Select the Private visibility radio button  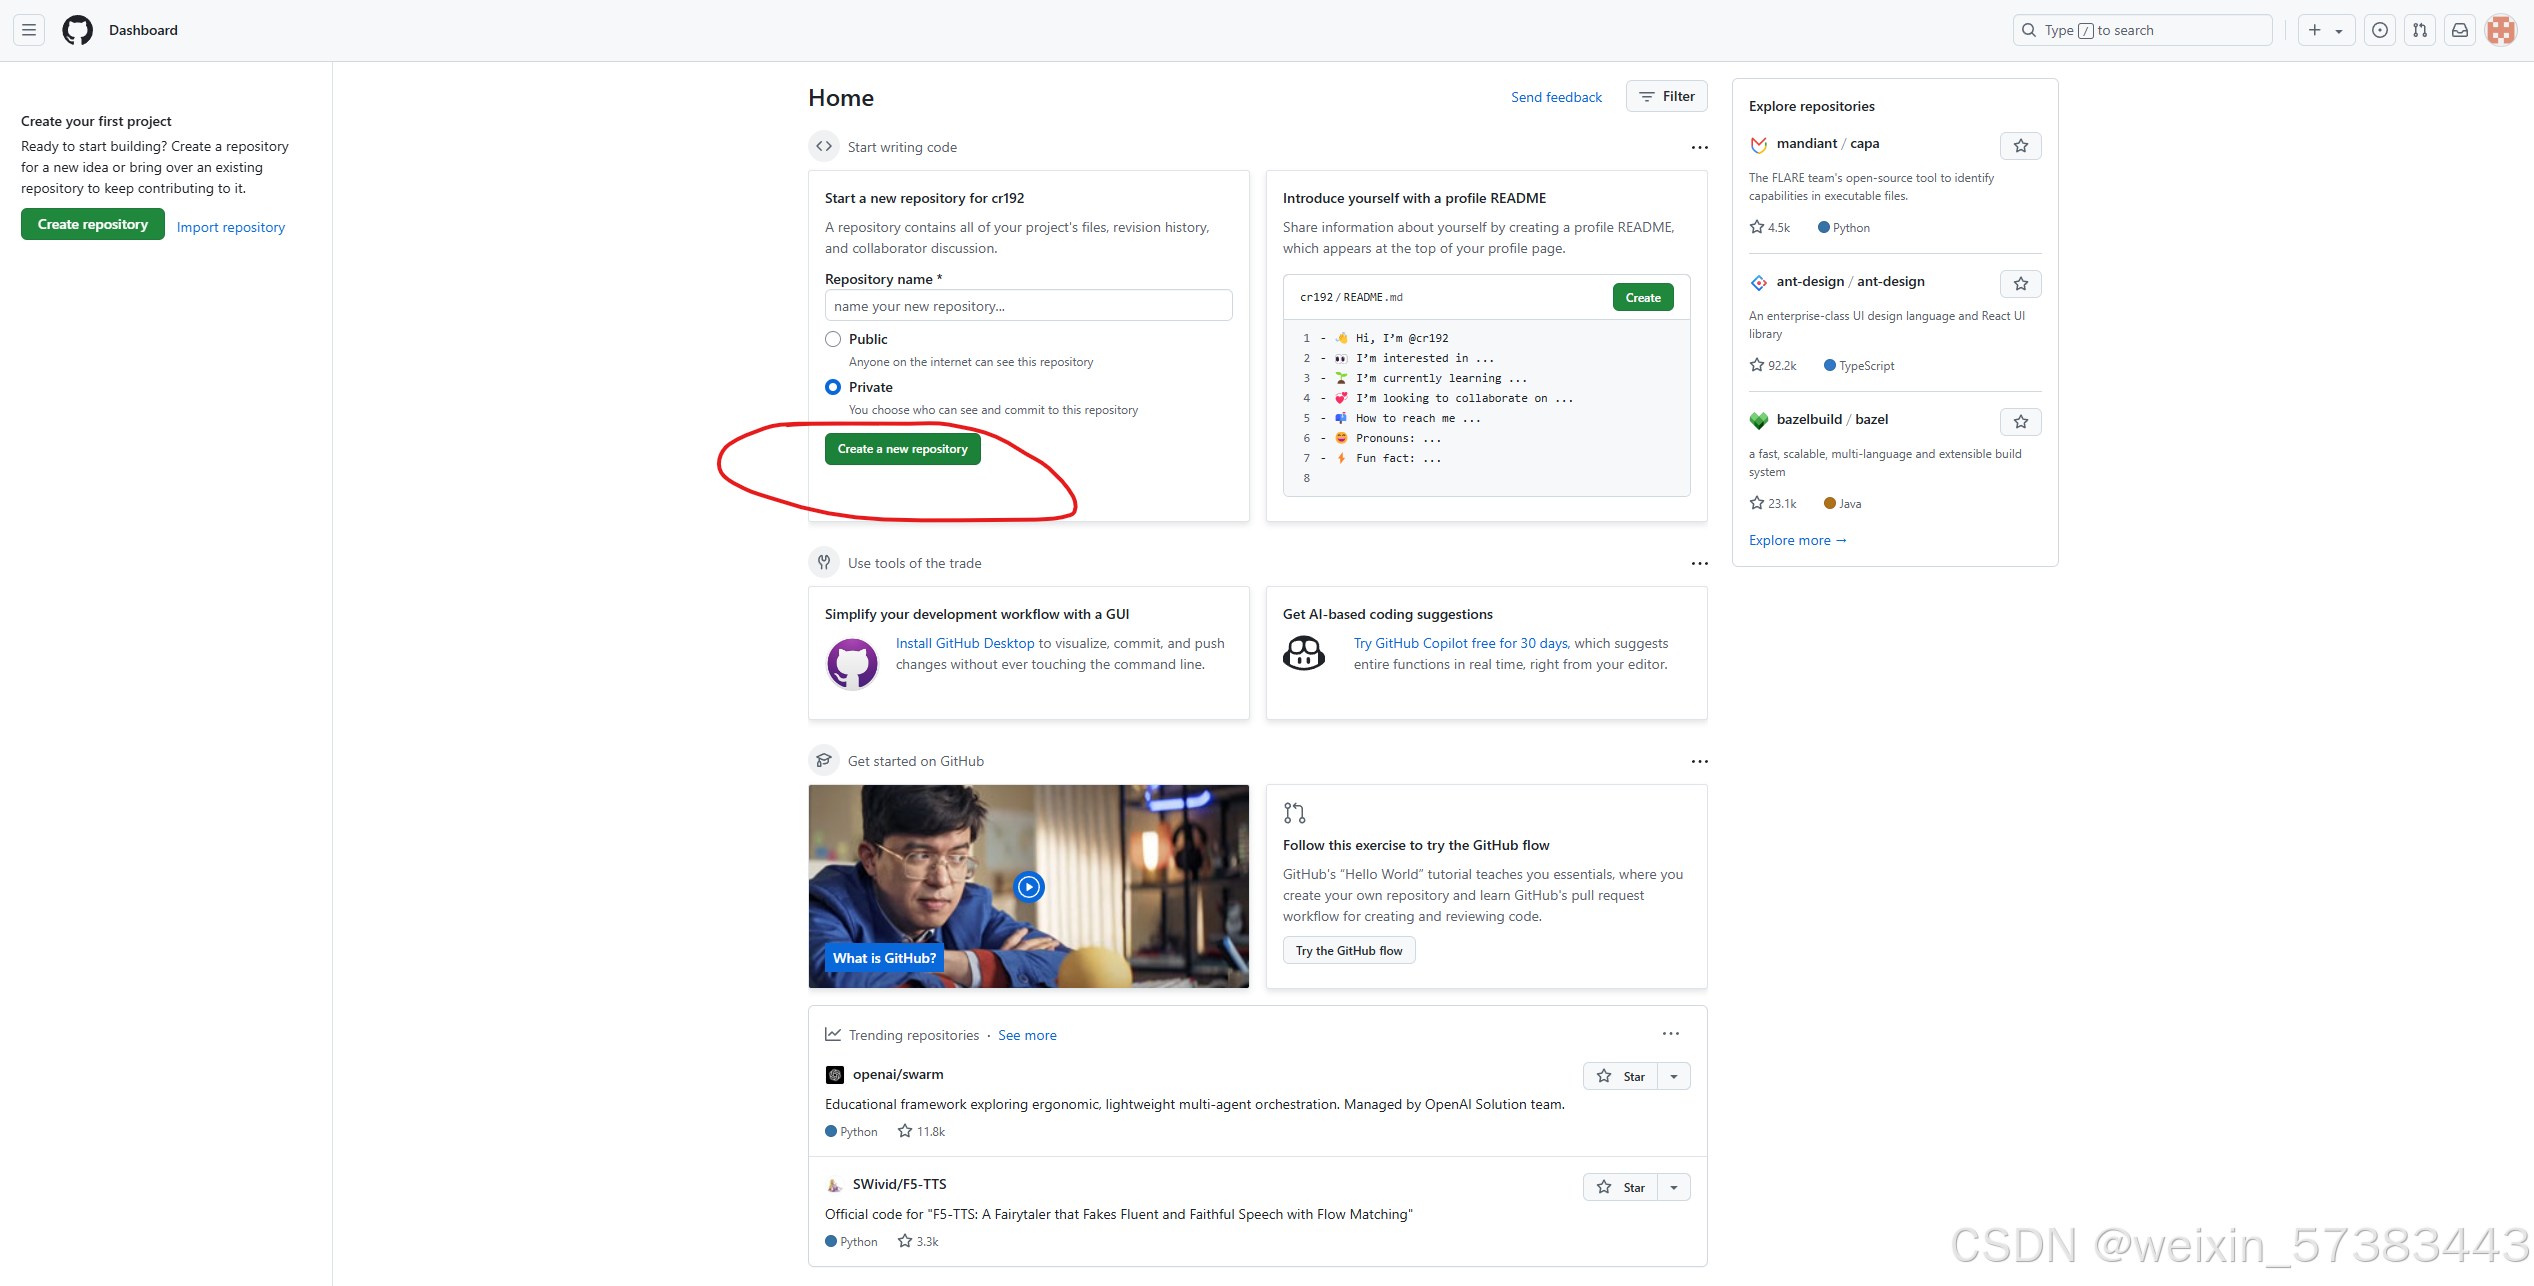click(833, 387)
